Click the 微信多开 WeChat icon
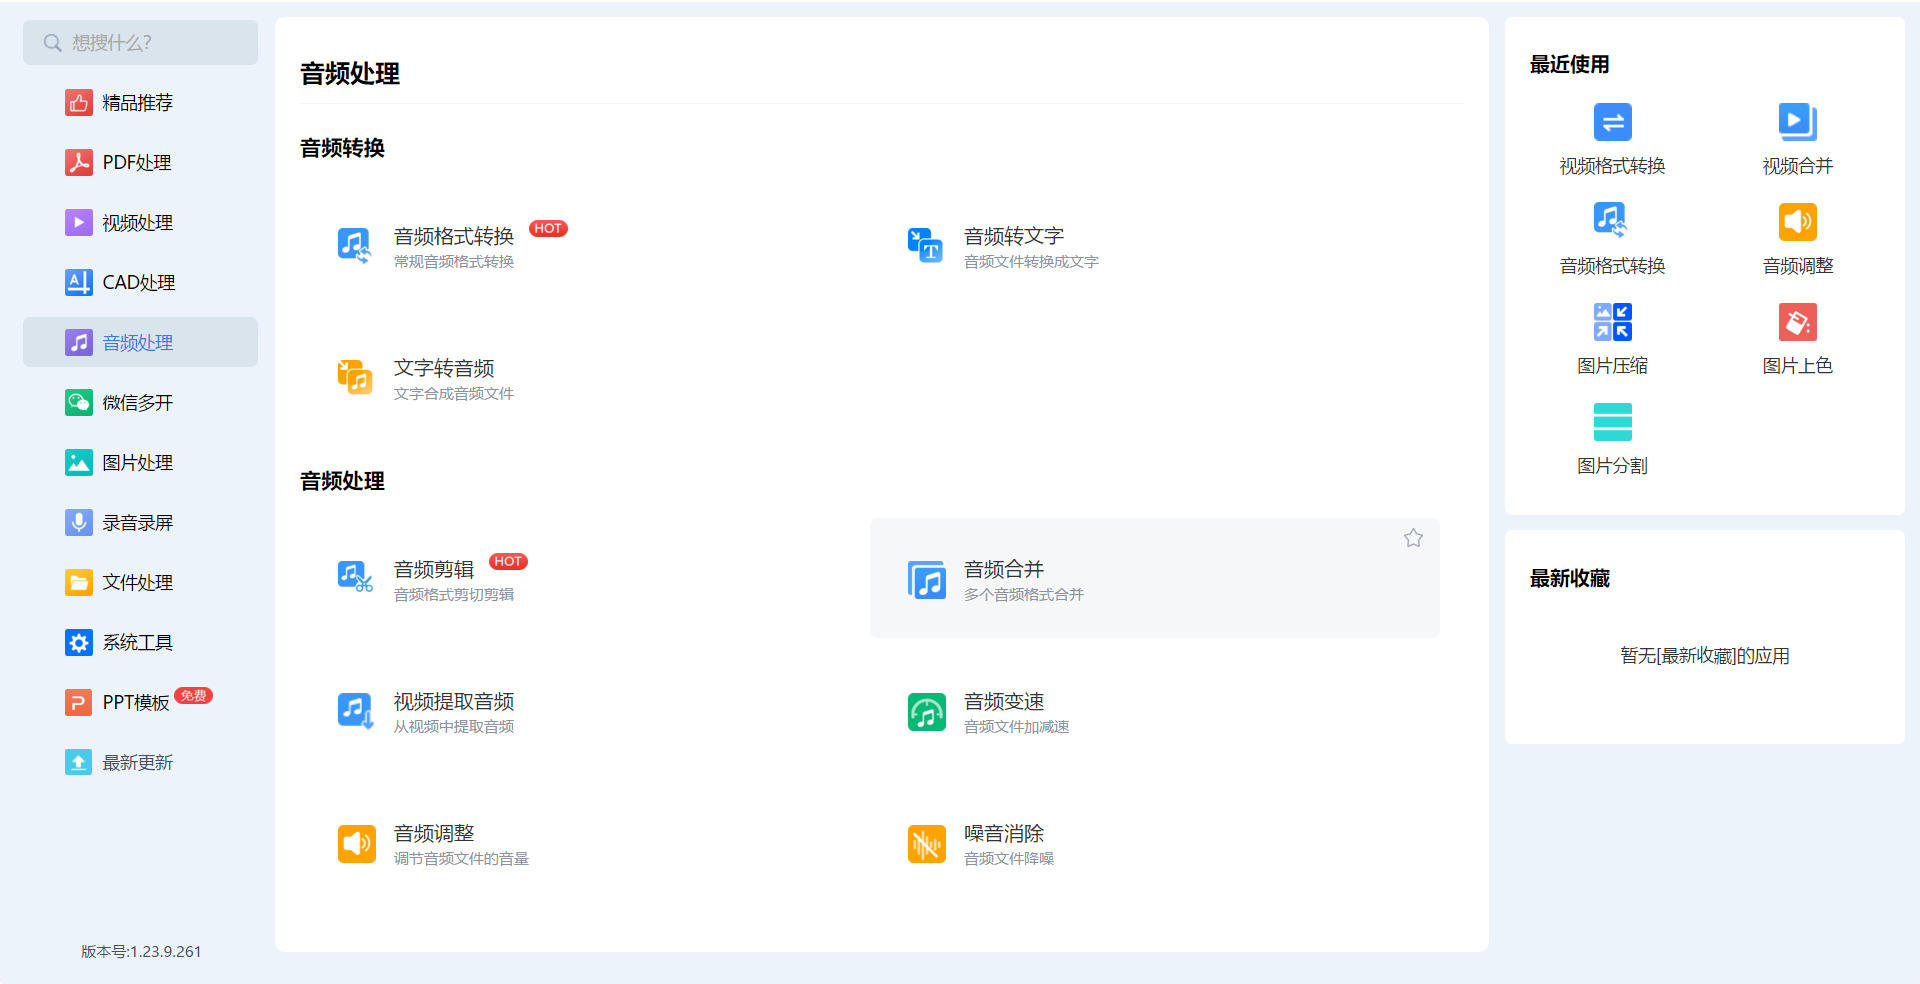 pyautogui.click(x=79, y=402)
